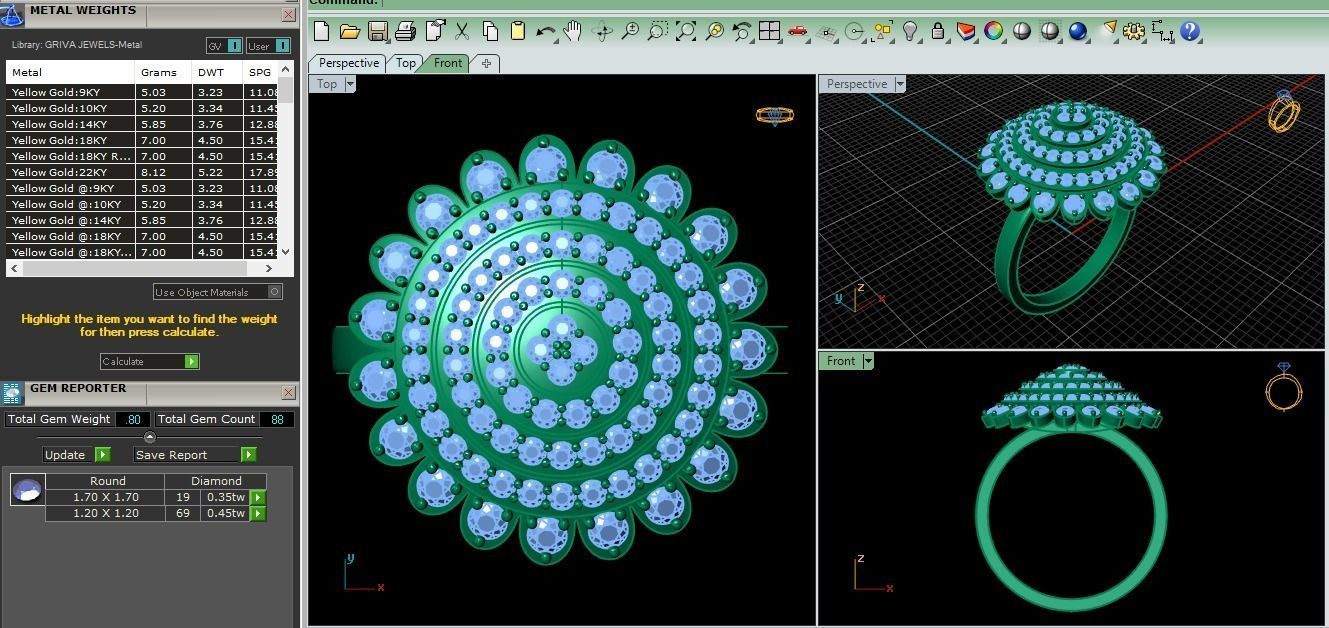Click the Print icon
This screenshot has height=628, width=1329.
[405, 31]
